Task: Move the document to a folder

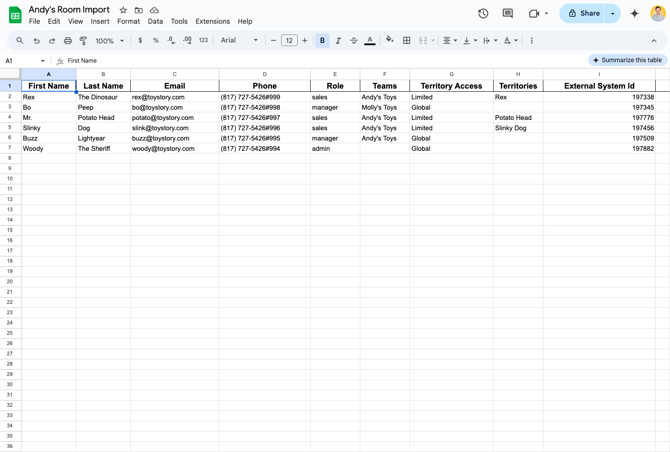Action: click(x=138, y=10)
